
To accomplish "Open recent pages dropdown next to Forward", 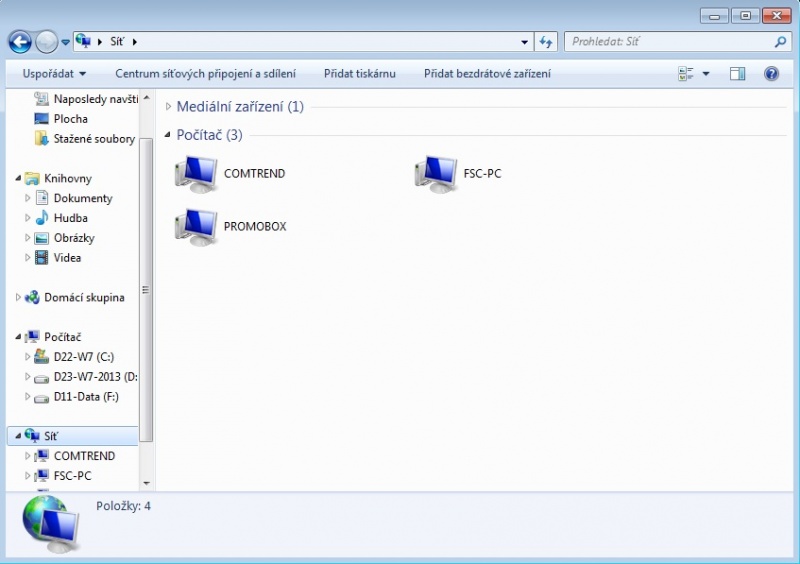I will coord(65,42).
